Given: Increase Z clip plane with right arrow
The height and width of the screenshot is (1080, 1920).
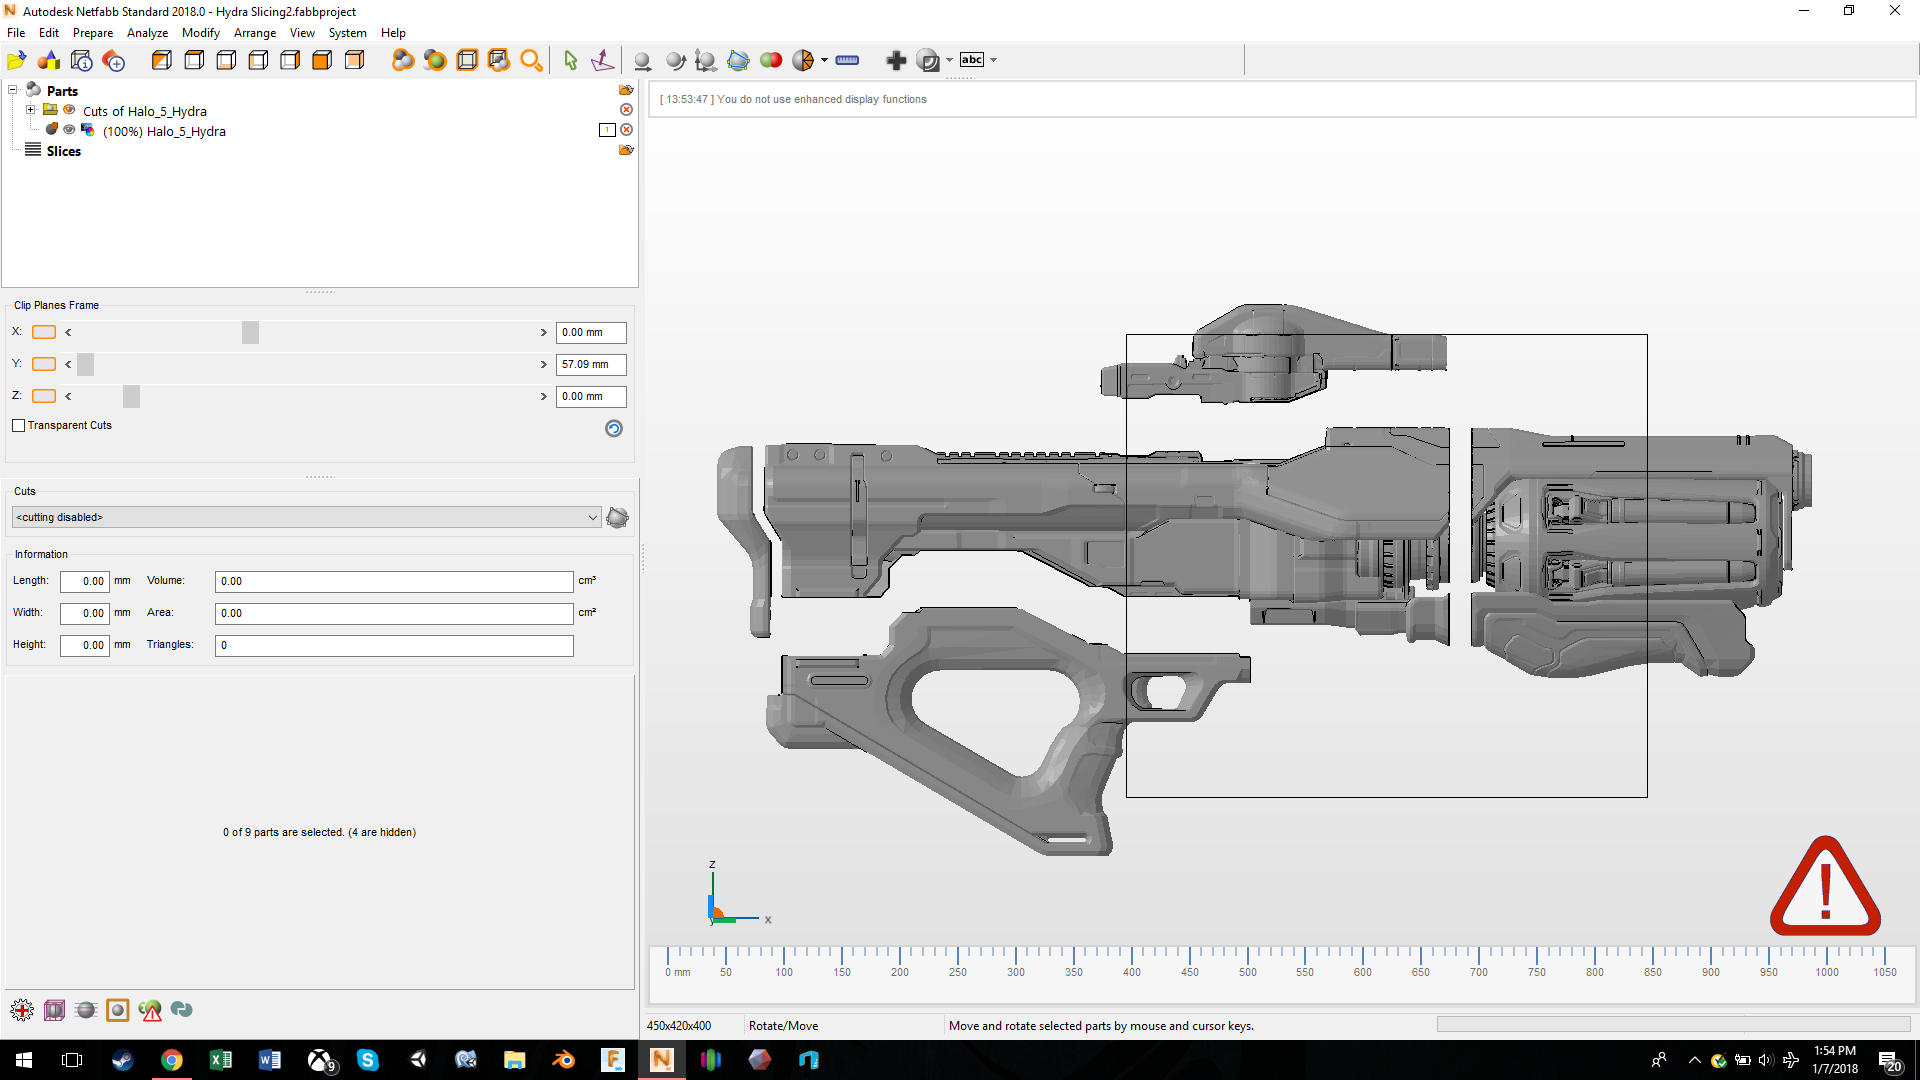Looking at the screenshot, I should (543, 397).
